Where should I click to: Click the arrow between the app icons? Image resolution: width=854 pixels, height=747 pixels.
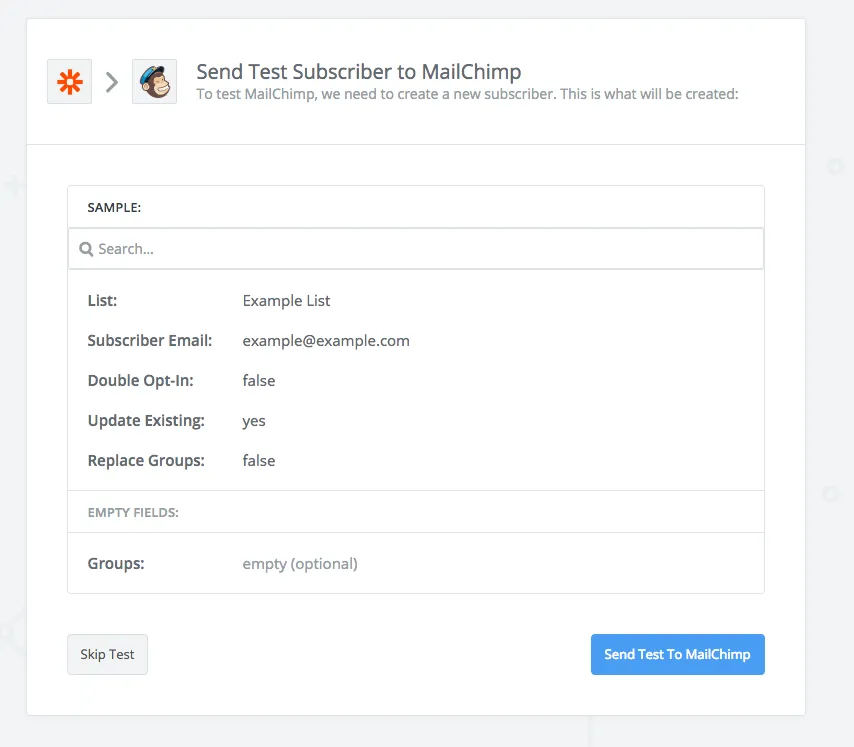point(112,82)
